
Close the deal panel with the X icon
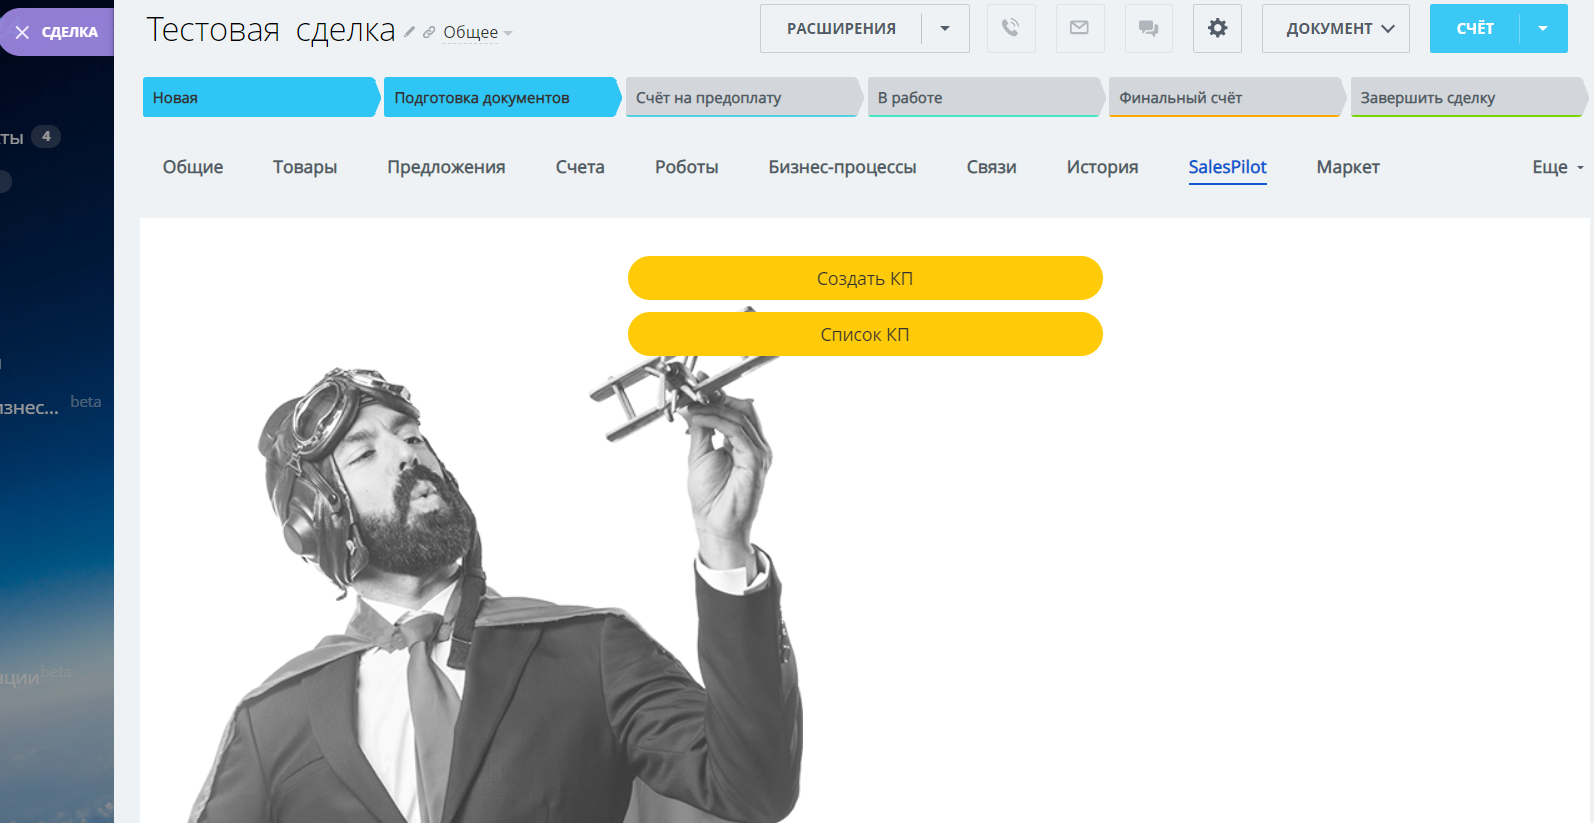click(22, 32)
